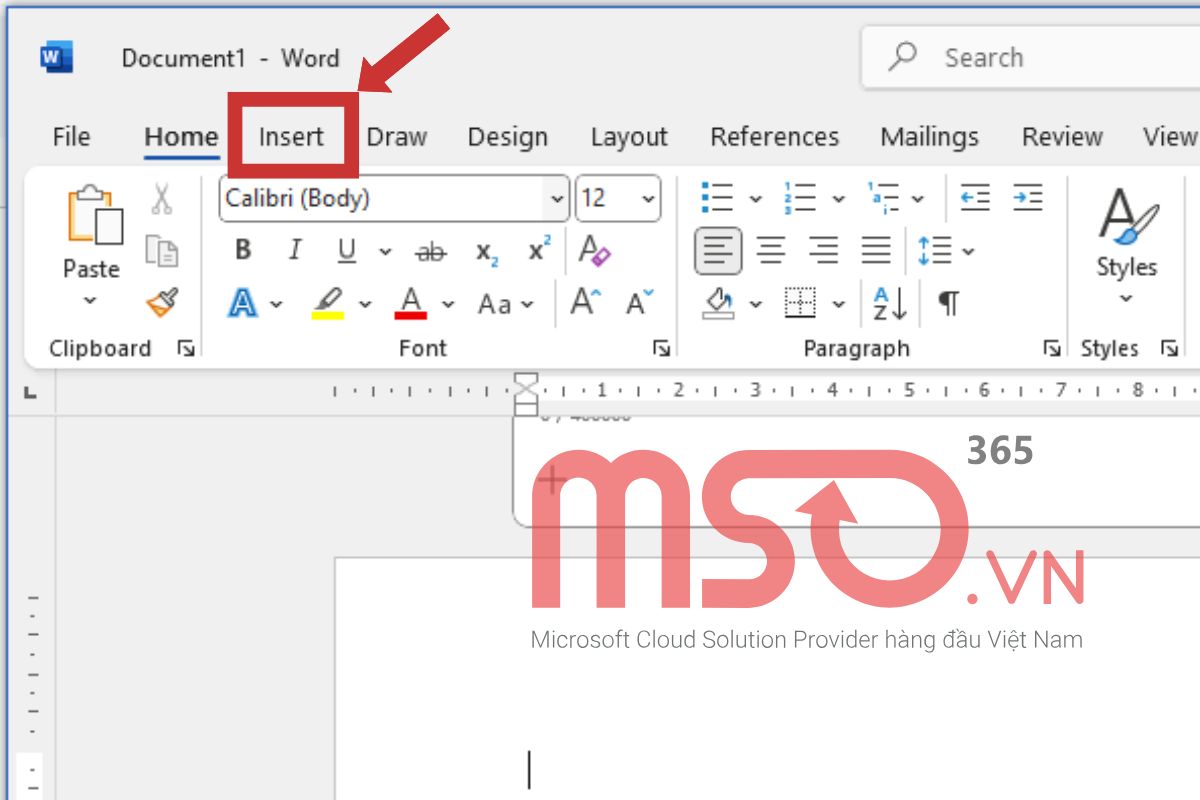The image size is (1200, 800).
Task: Switch to the References tab
Action: point(775,137)
